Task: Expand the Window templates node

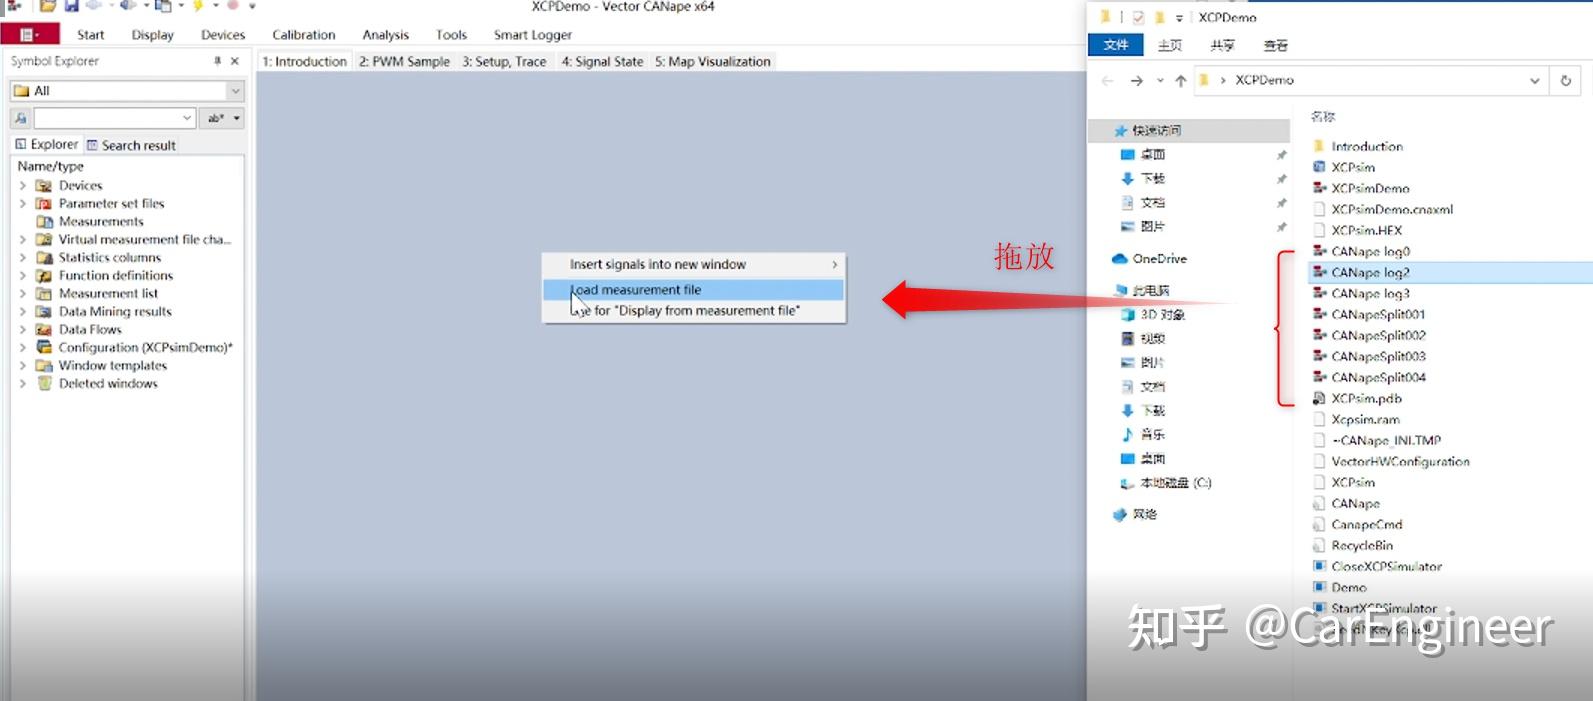Action: [x=23, y=365]
